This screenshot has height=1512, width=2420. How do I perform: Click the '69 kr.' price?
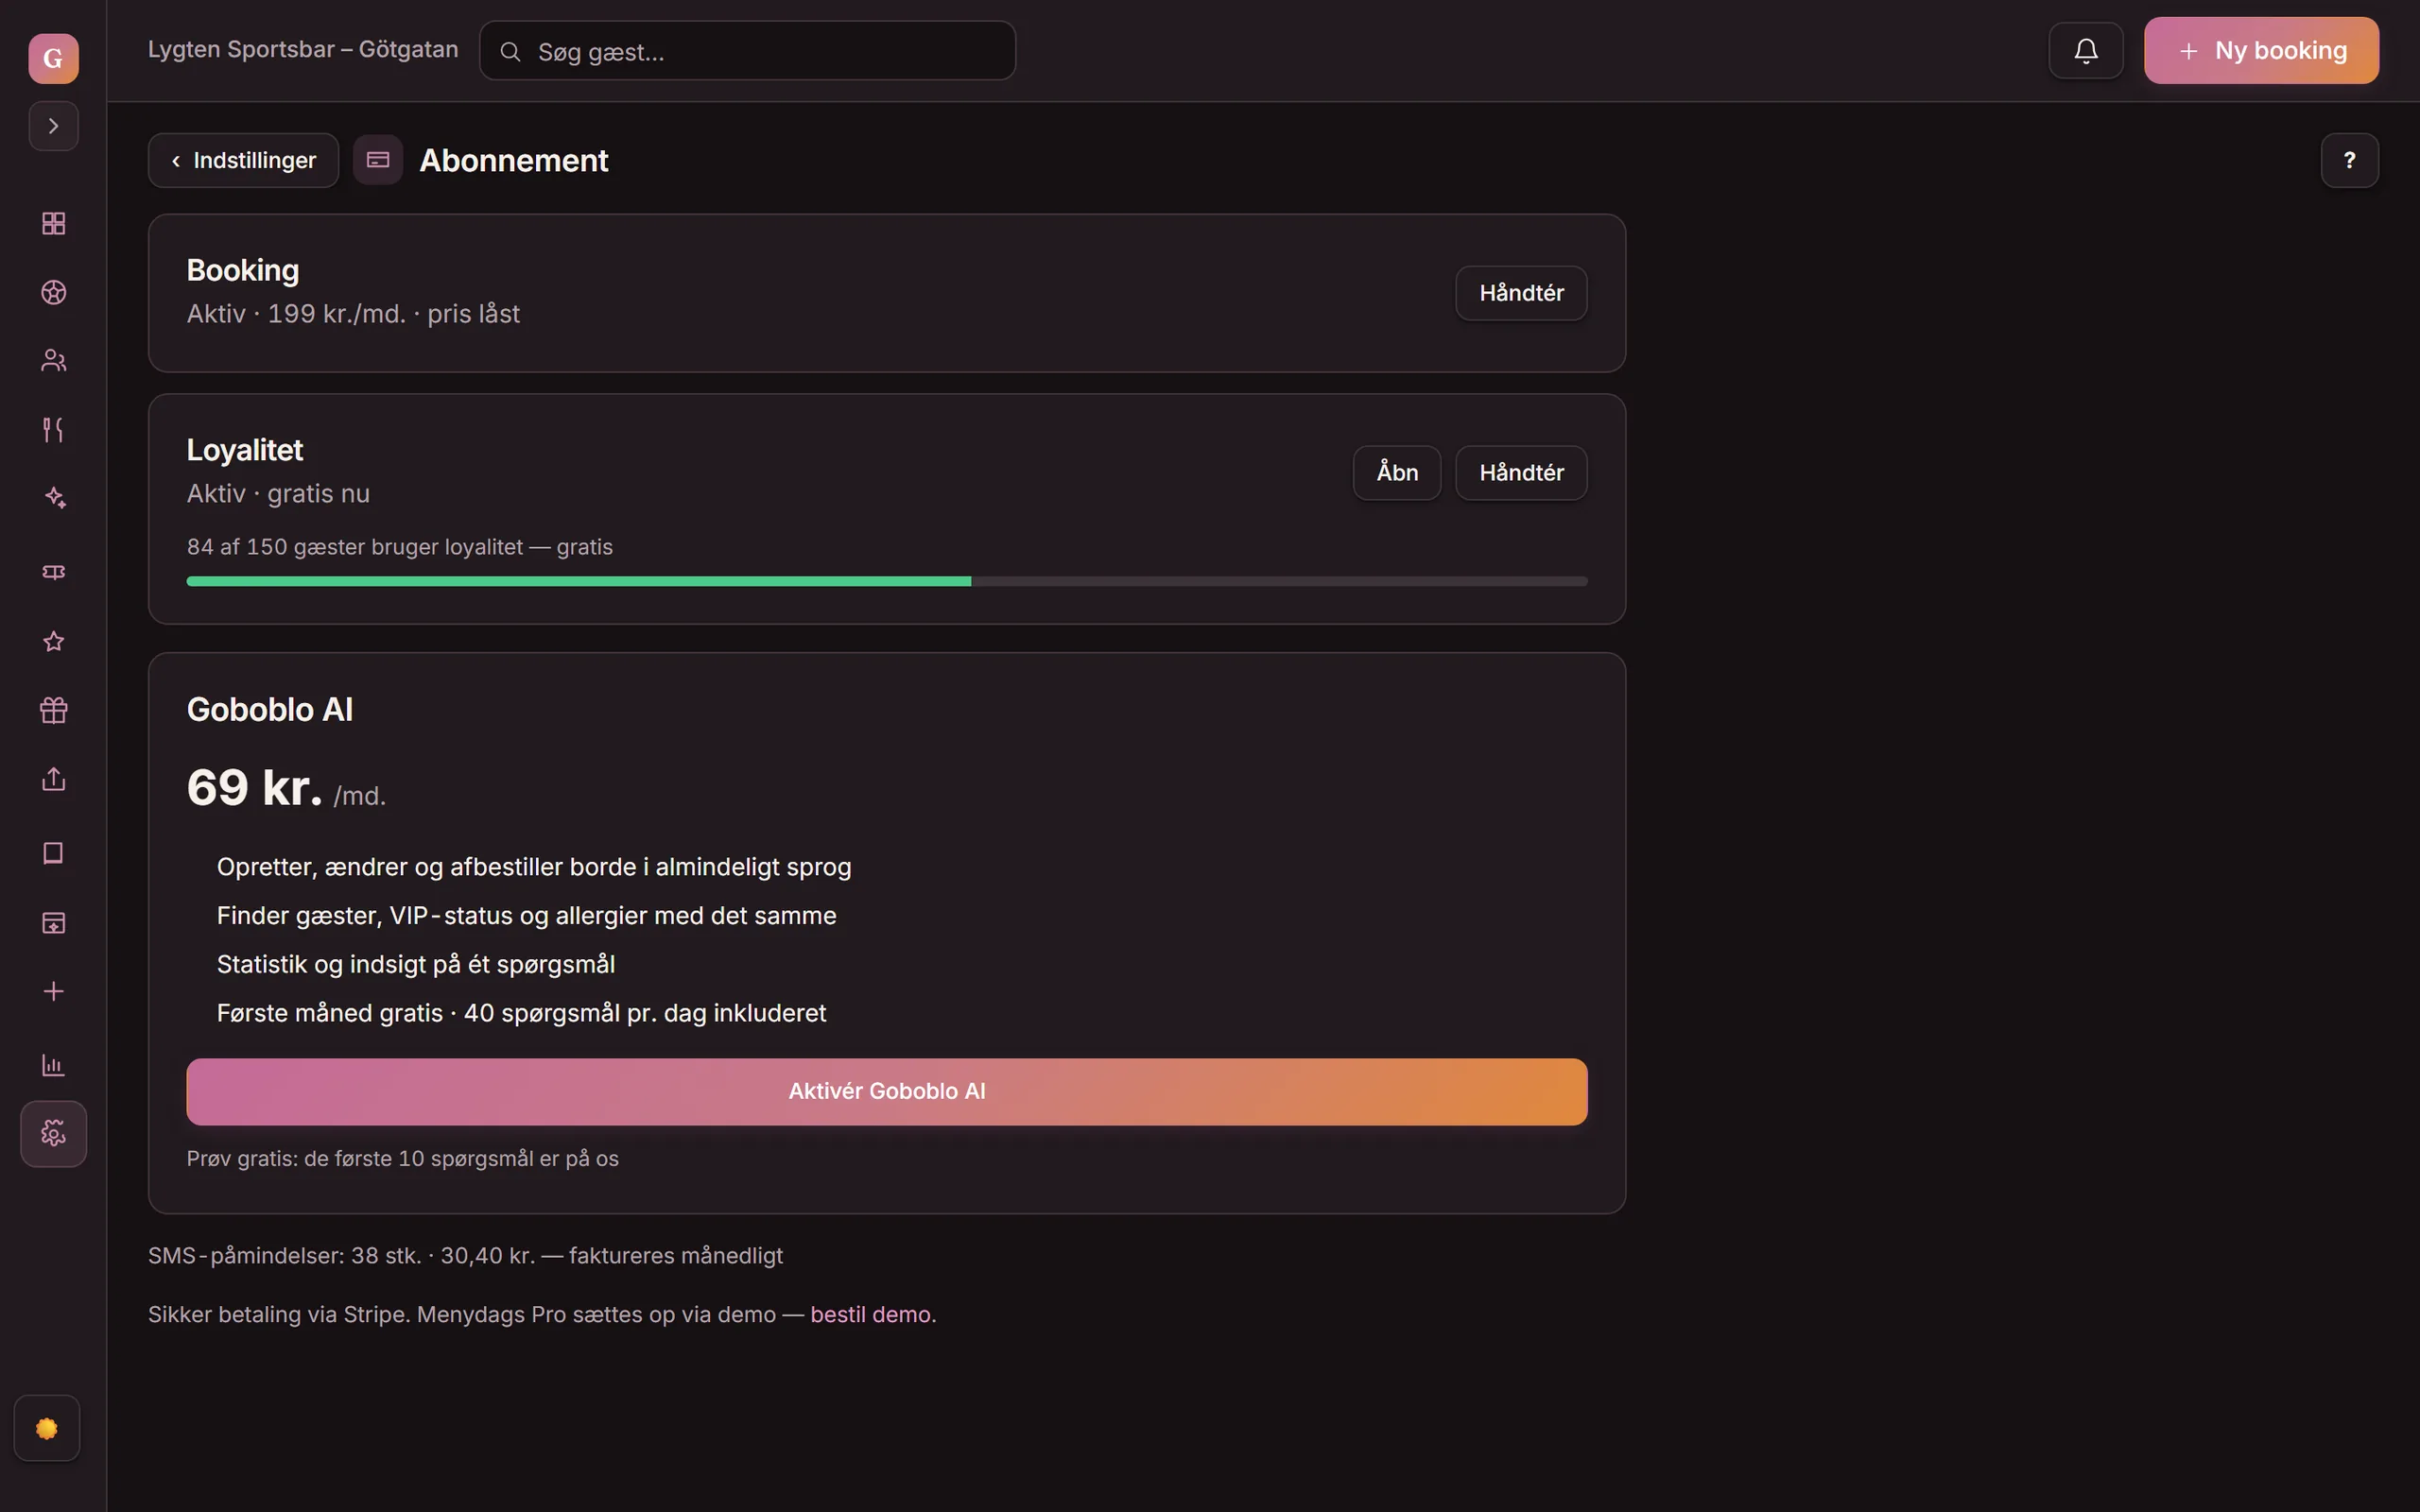coord(255,788)
